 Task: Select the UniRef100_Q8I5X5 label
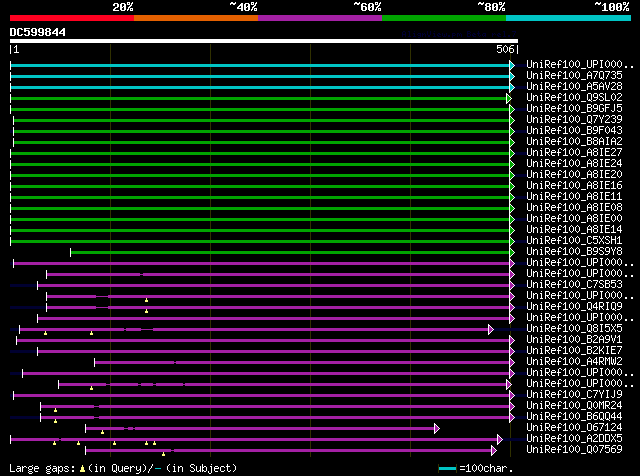point(574,329)
